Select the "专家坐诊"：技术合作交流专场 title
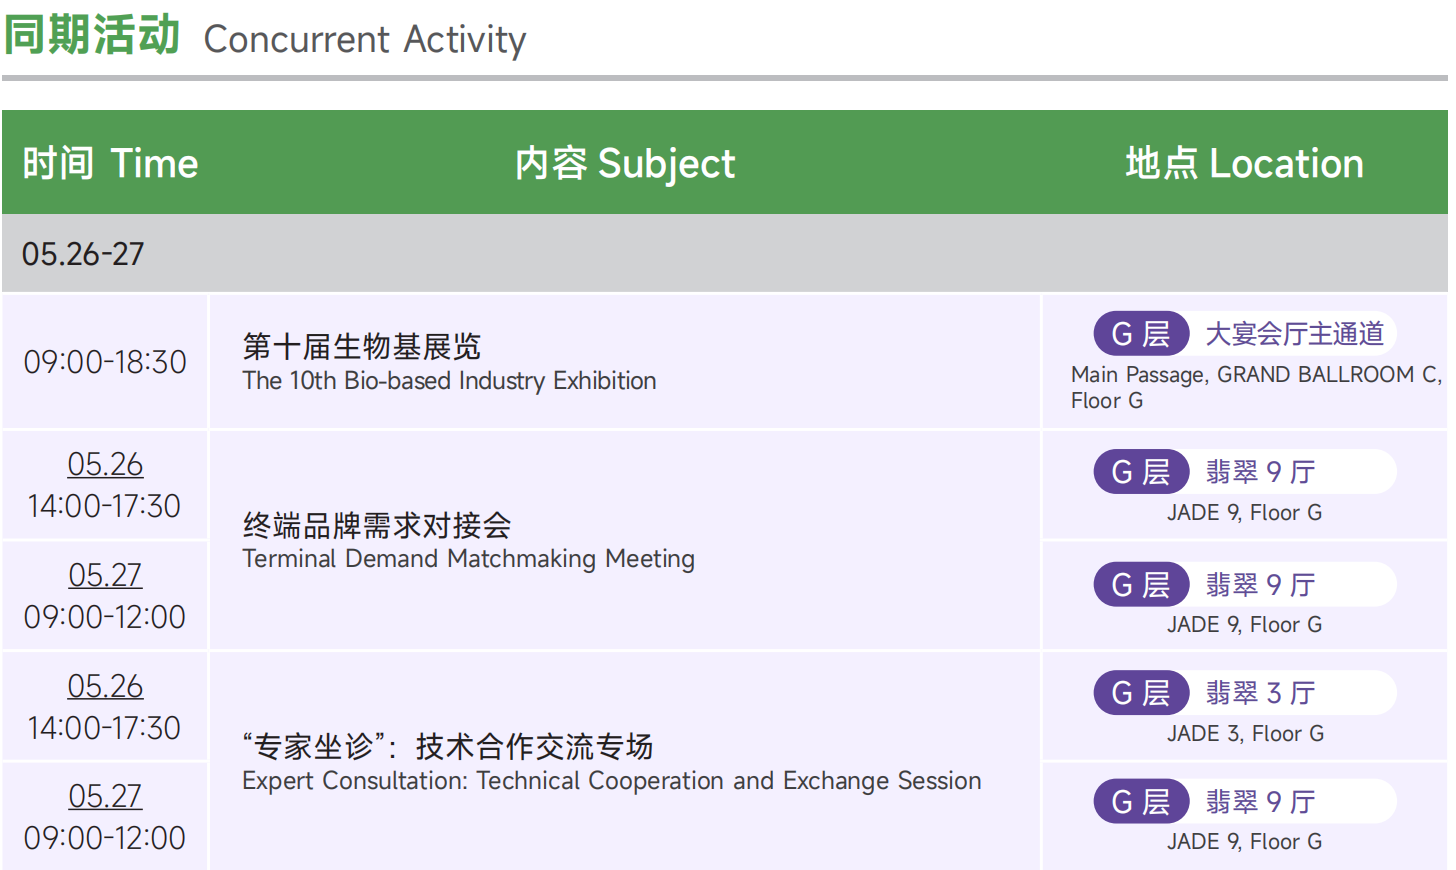 pos(447,746)
